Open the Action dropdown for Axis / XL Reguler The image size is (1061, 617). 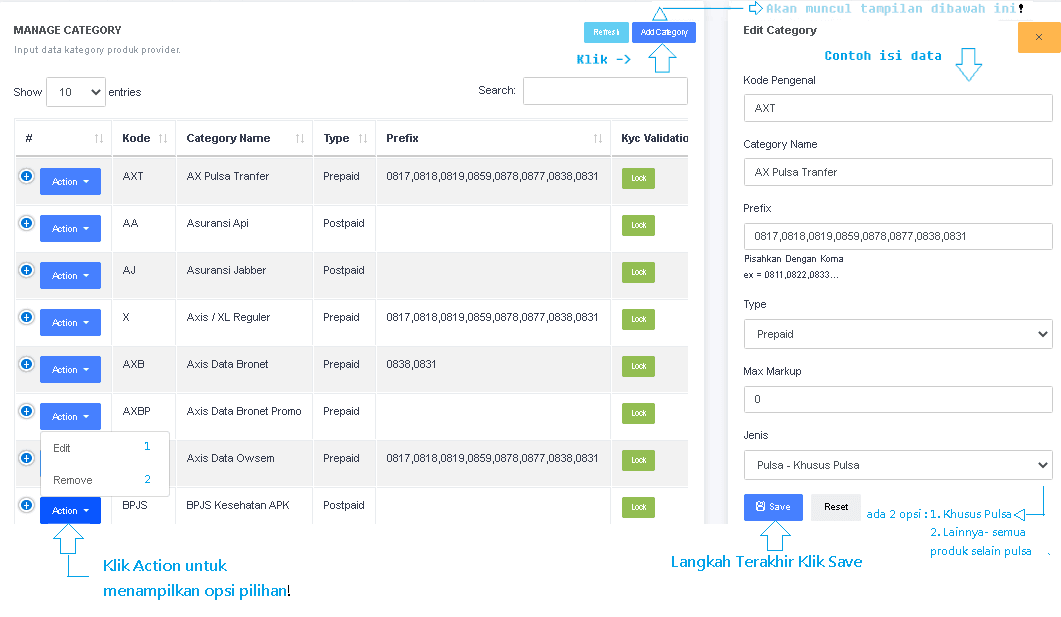(70, 323)
